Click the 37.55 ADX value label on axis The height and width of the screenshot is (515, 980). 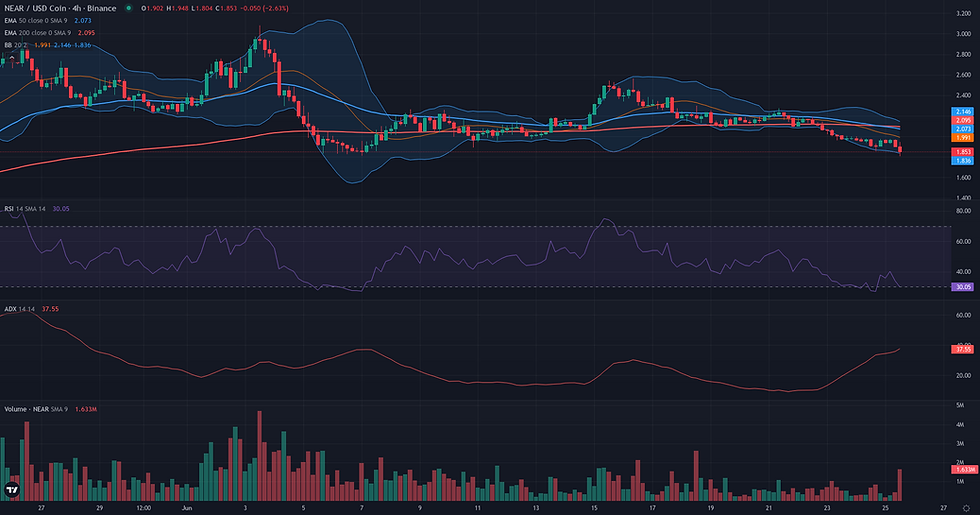pyautogui.click(x=962, y=350)
